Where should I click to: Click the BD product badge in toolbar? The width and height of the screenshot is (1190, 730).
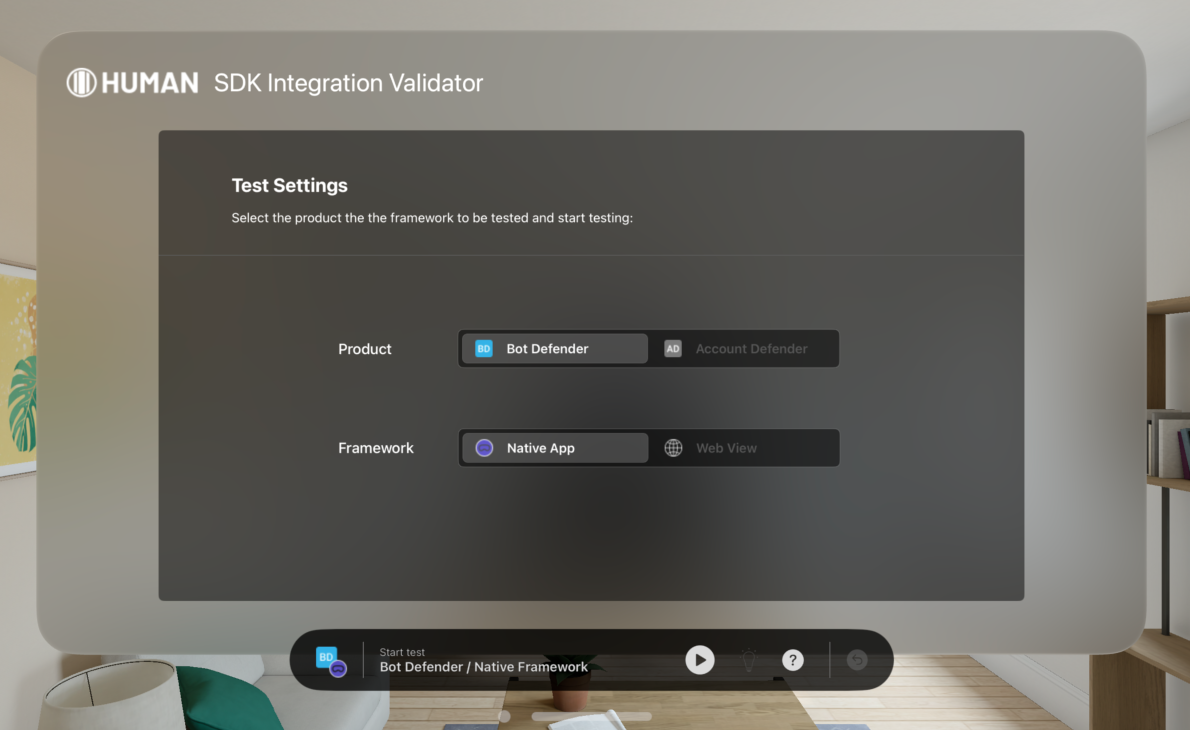click(x=331, y=661)
